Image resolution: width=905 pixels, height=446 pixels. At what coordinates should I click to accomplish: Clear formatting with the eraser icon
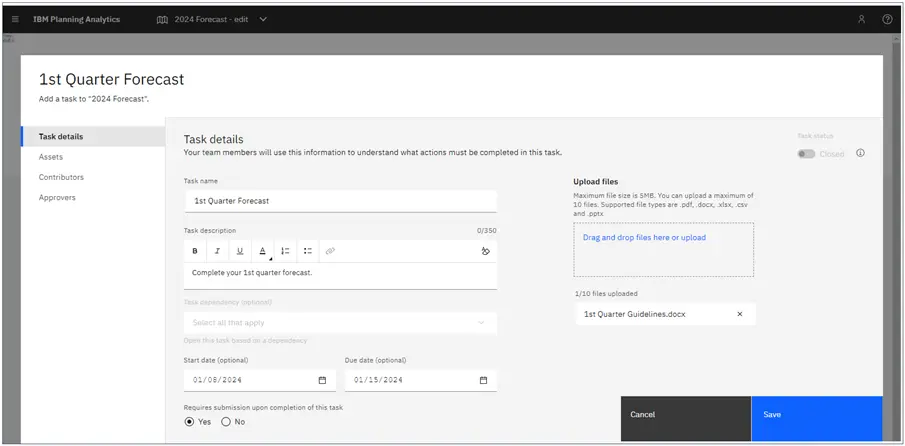(485, 251)
